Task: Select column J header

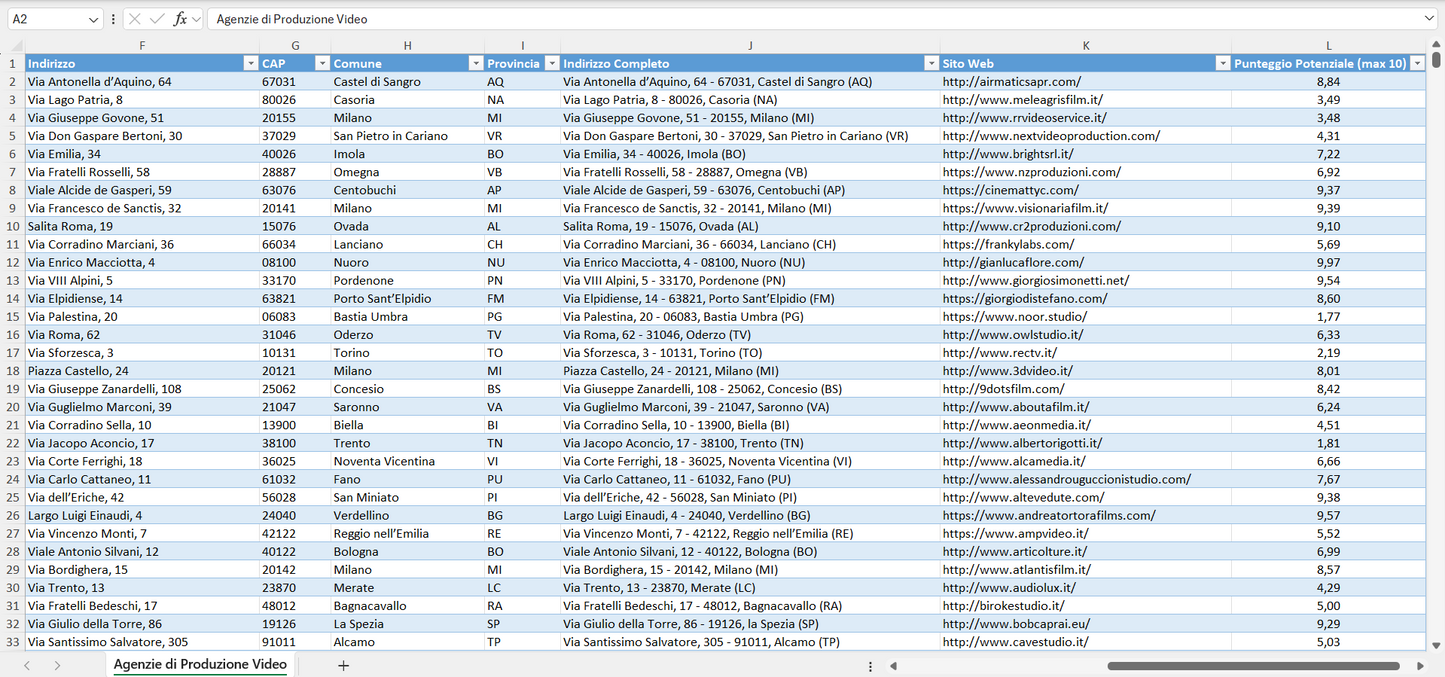Action: click(x=750, y=45)
